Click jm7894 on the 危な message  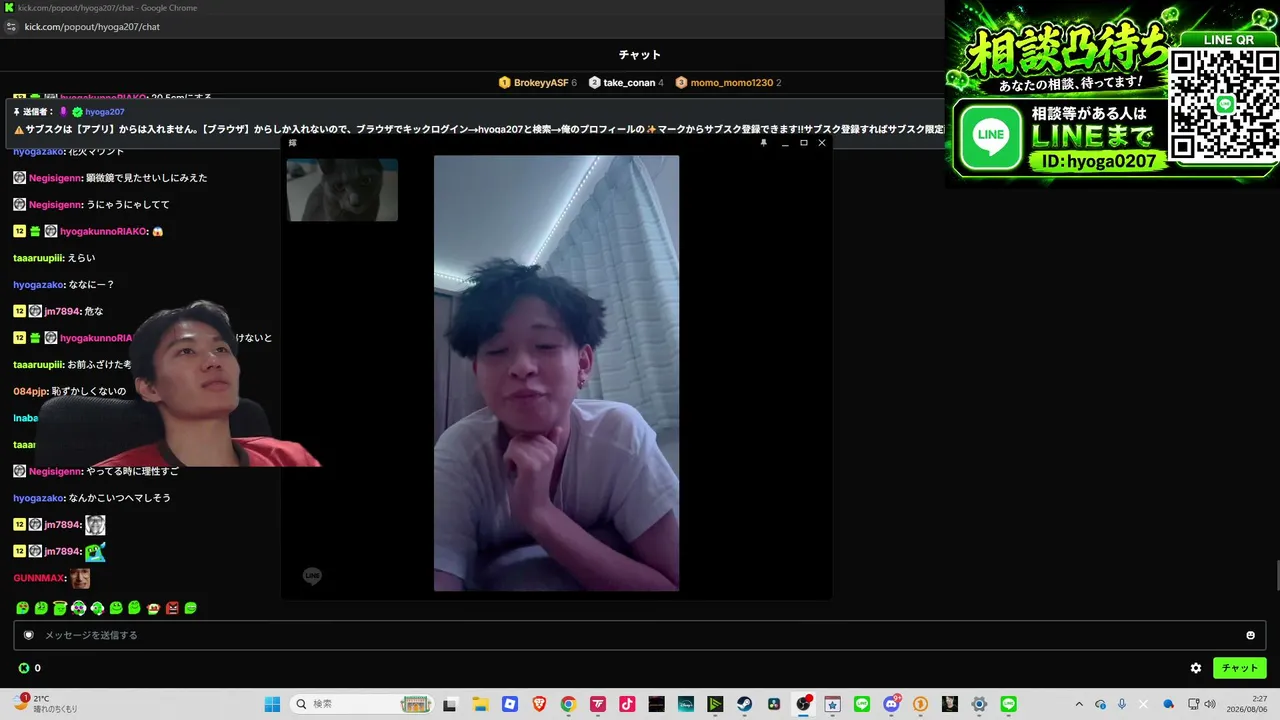coord(61,311)
